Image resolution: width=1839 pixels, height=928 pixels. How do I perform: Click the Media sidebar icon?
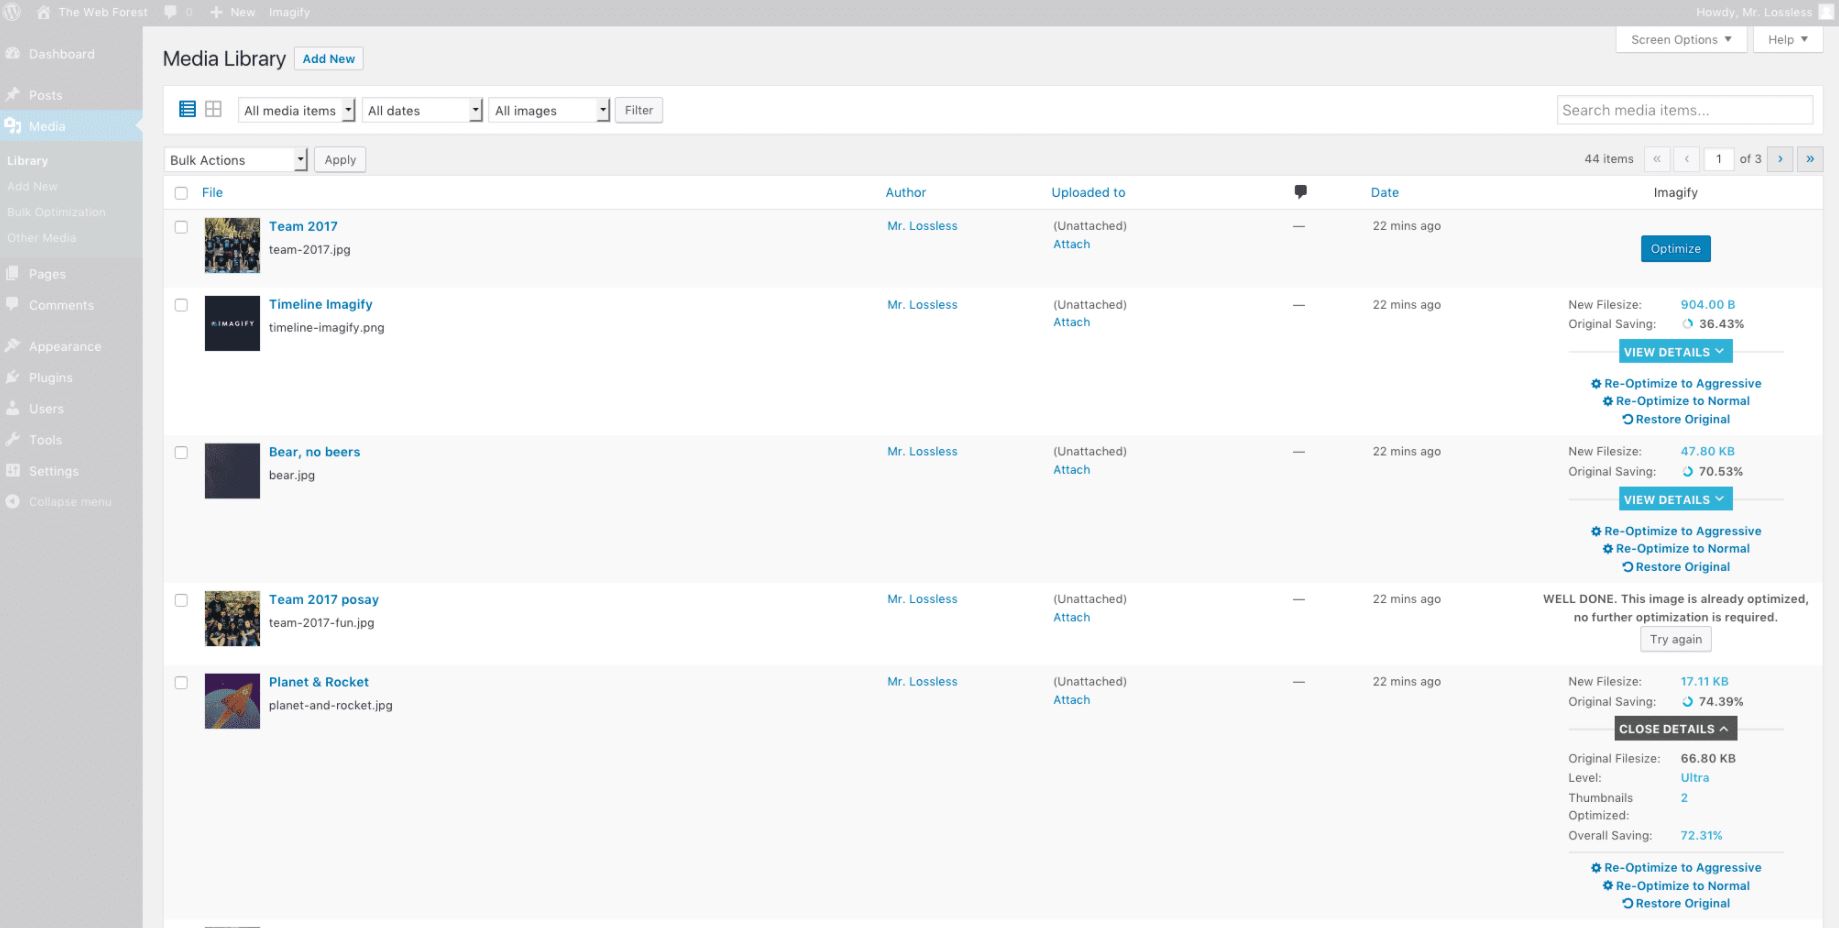point(13,126)
